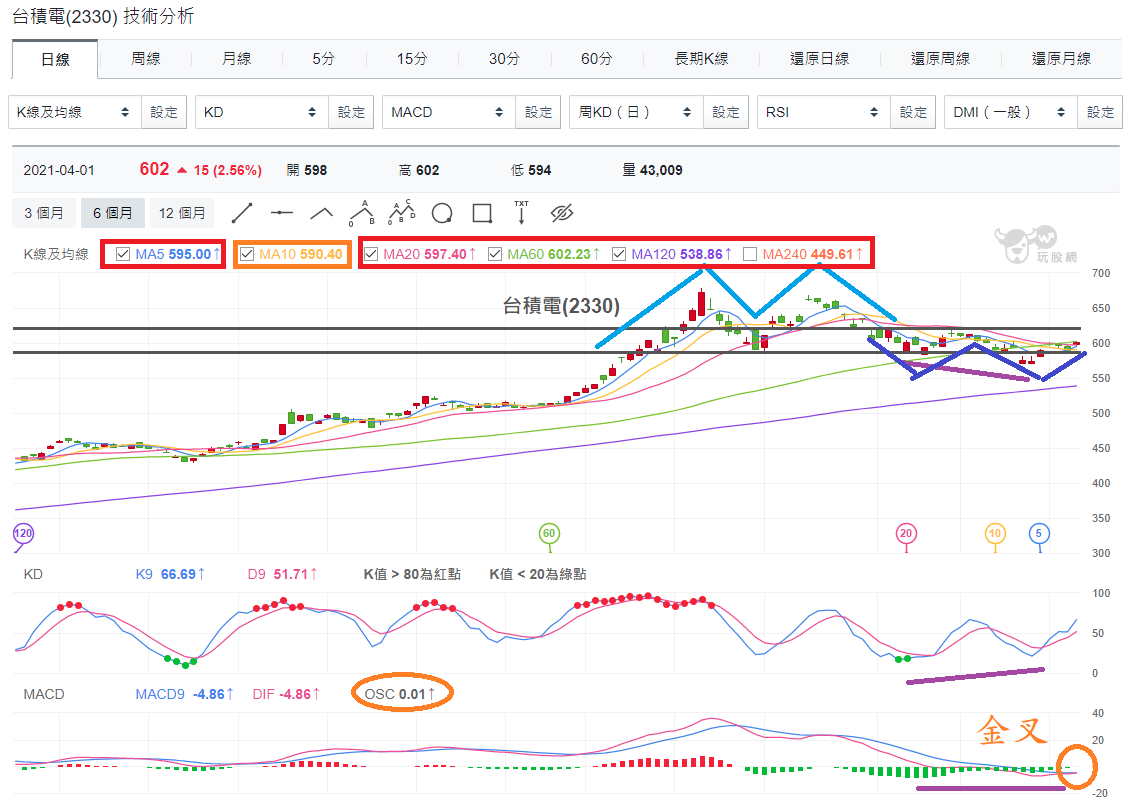Switch to the 15分 tab
The width and height of the screenshot is (1140, 797).
[x=412, y=59]
